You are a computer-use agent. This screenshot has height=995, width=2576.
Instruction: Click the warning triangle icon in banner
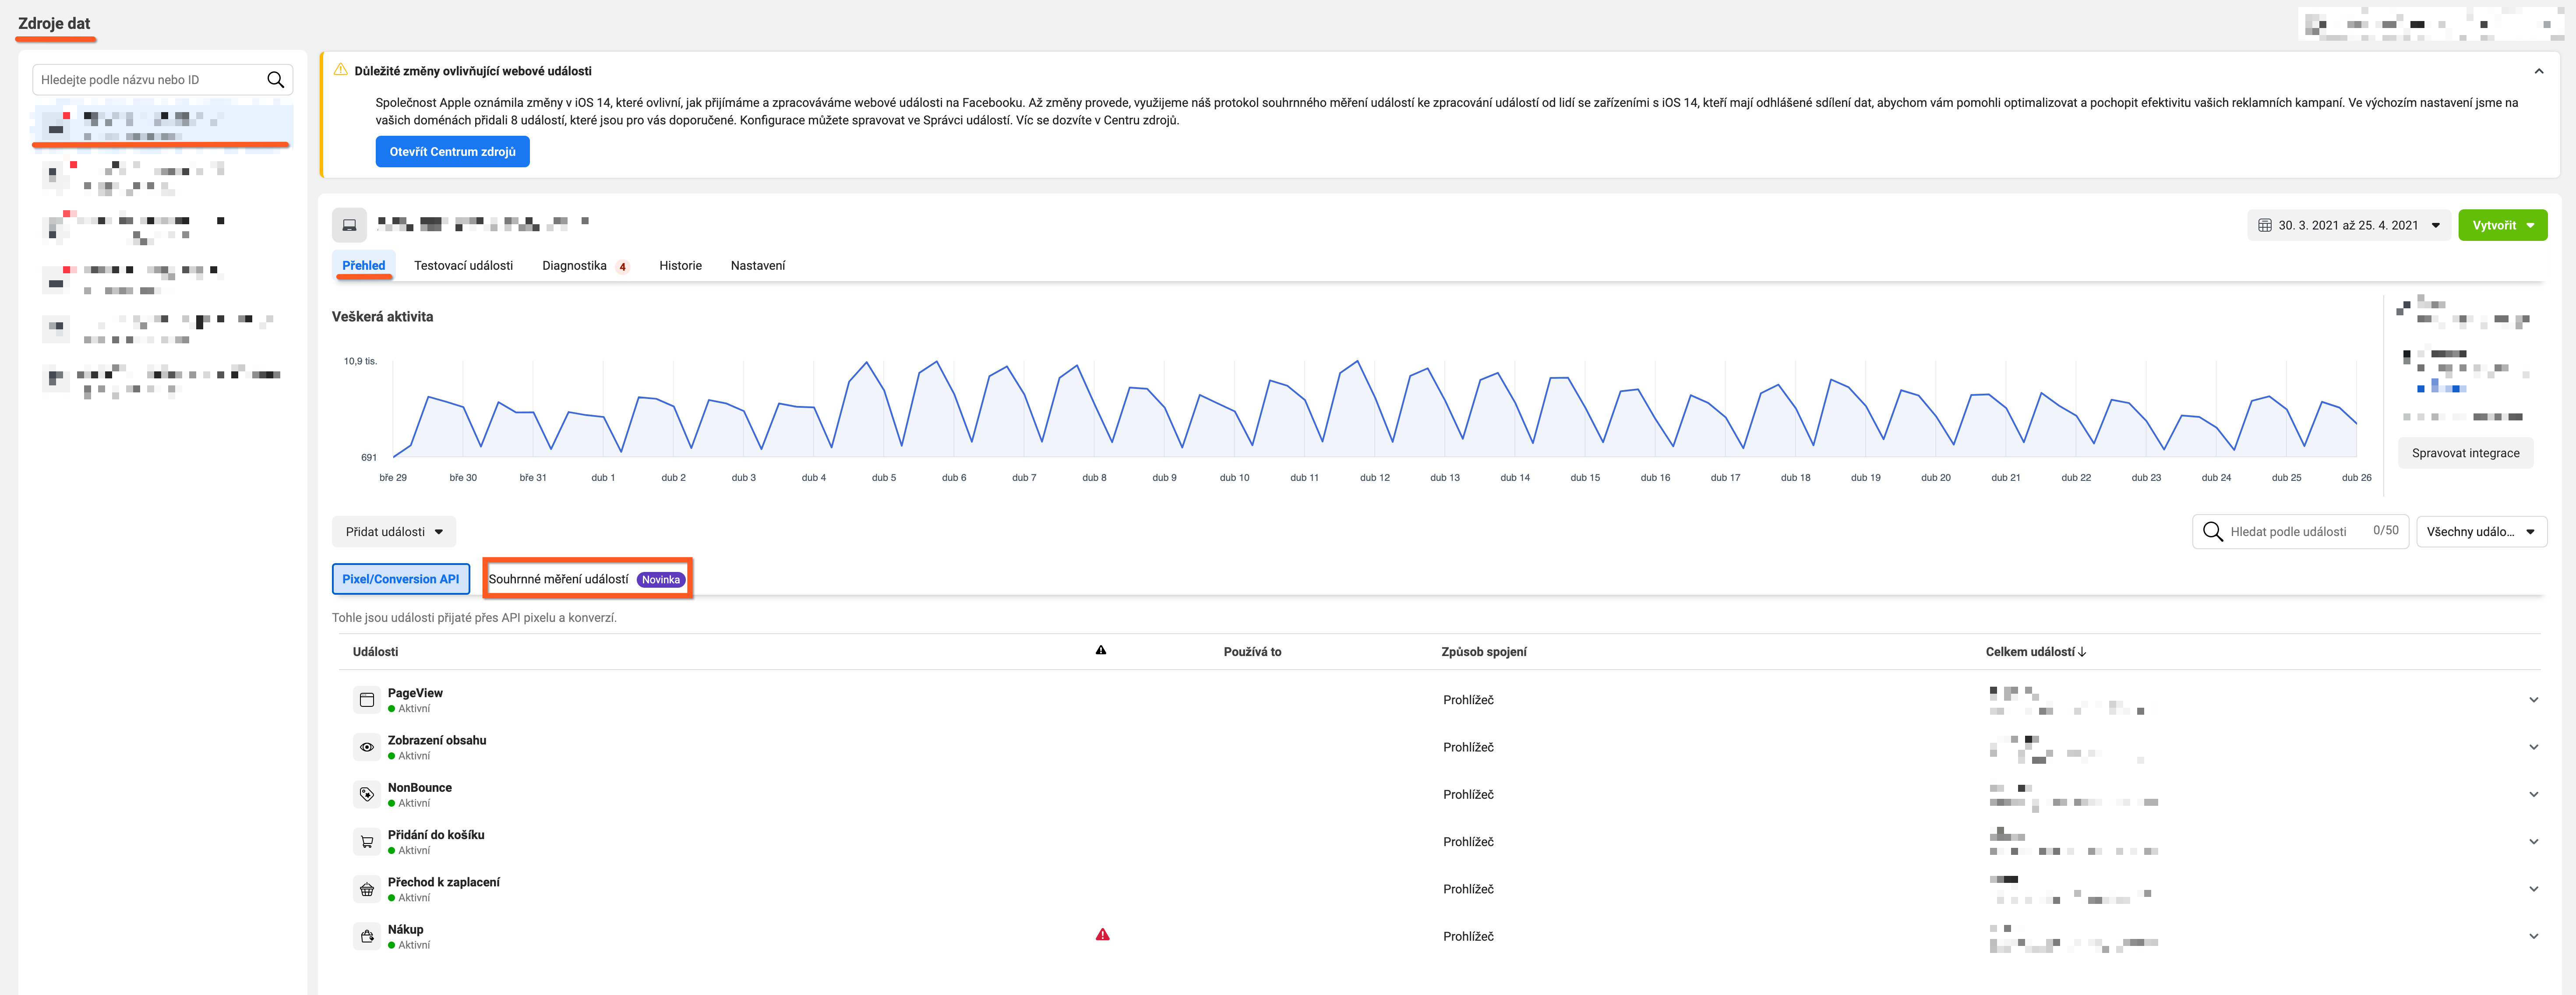click(x=341, y=70)
